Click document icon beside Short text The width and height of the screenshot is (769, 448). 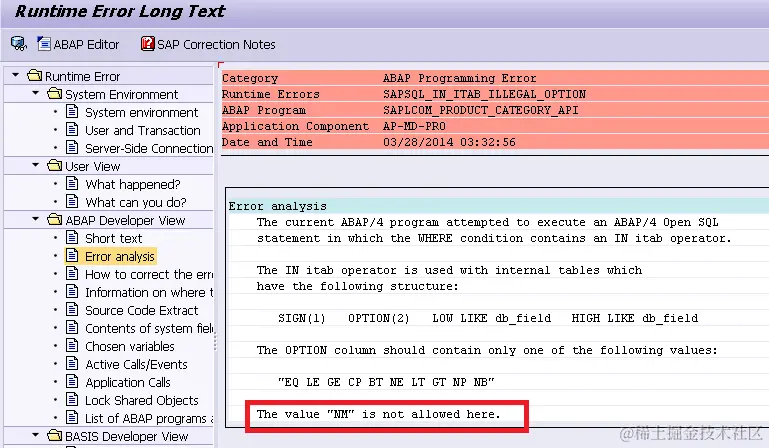72,237
